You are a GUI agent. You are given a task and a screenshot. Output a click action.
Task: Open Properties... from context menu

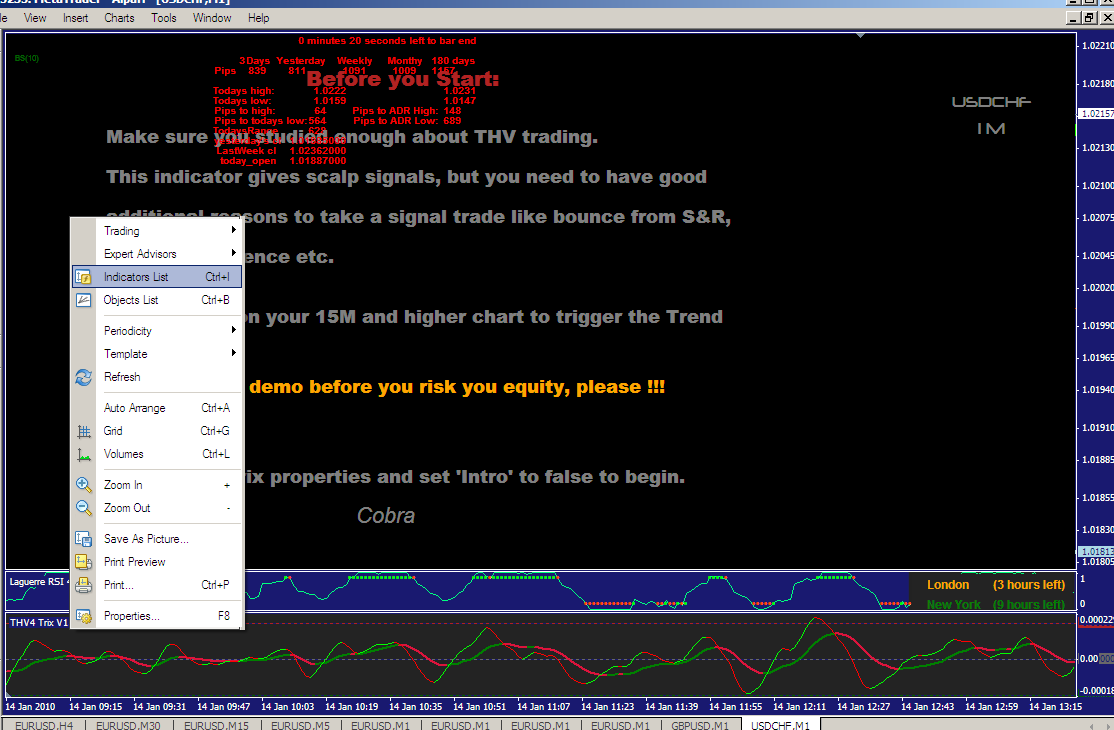point(156,616)
